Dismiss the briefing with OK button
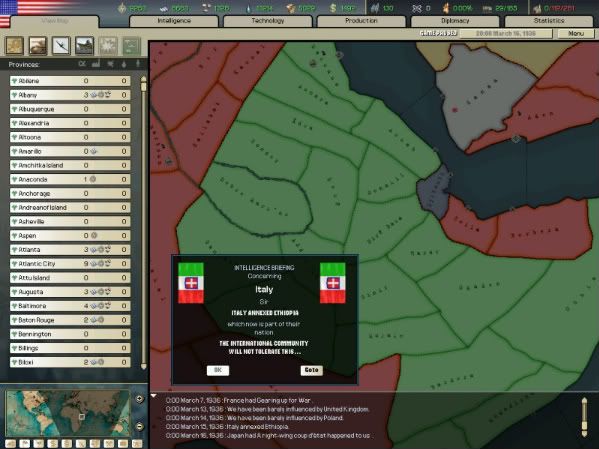 pos(218,370)
